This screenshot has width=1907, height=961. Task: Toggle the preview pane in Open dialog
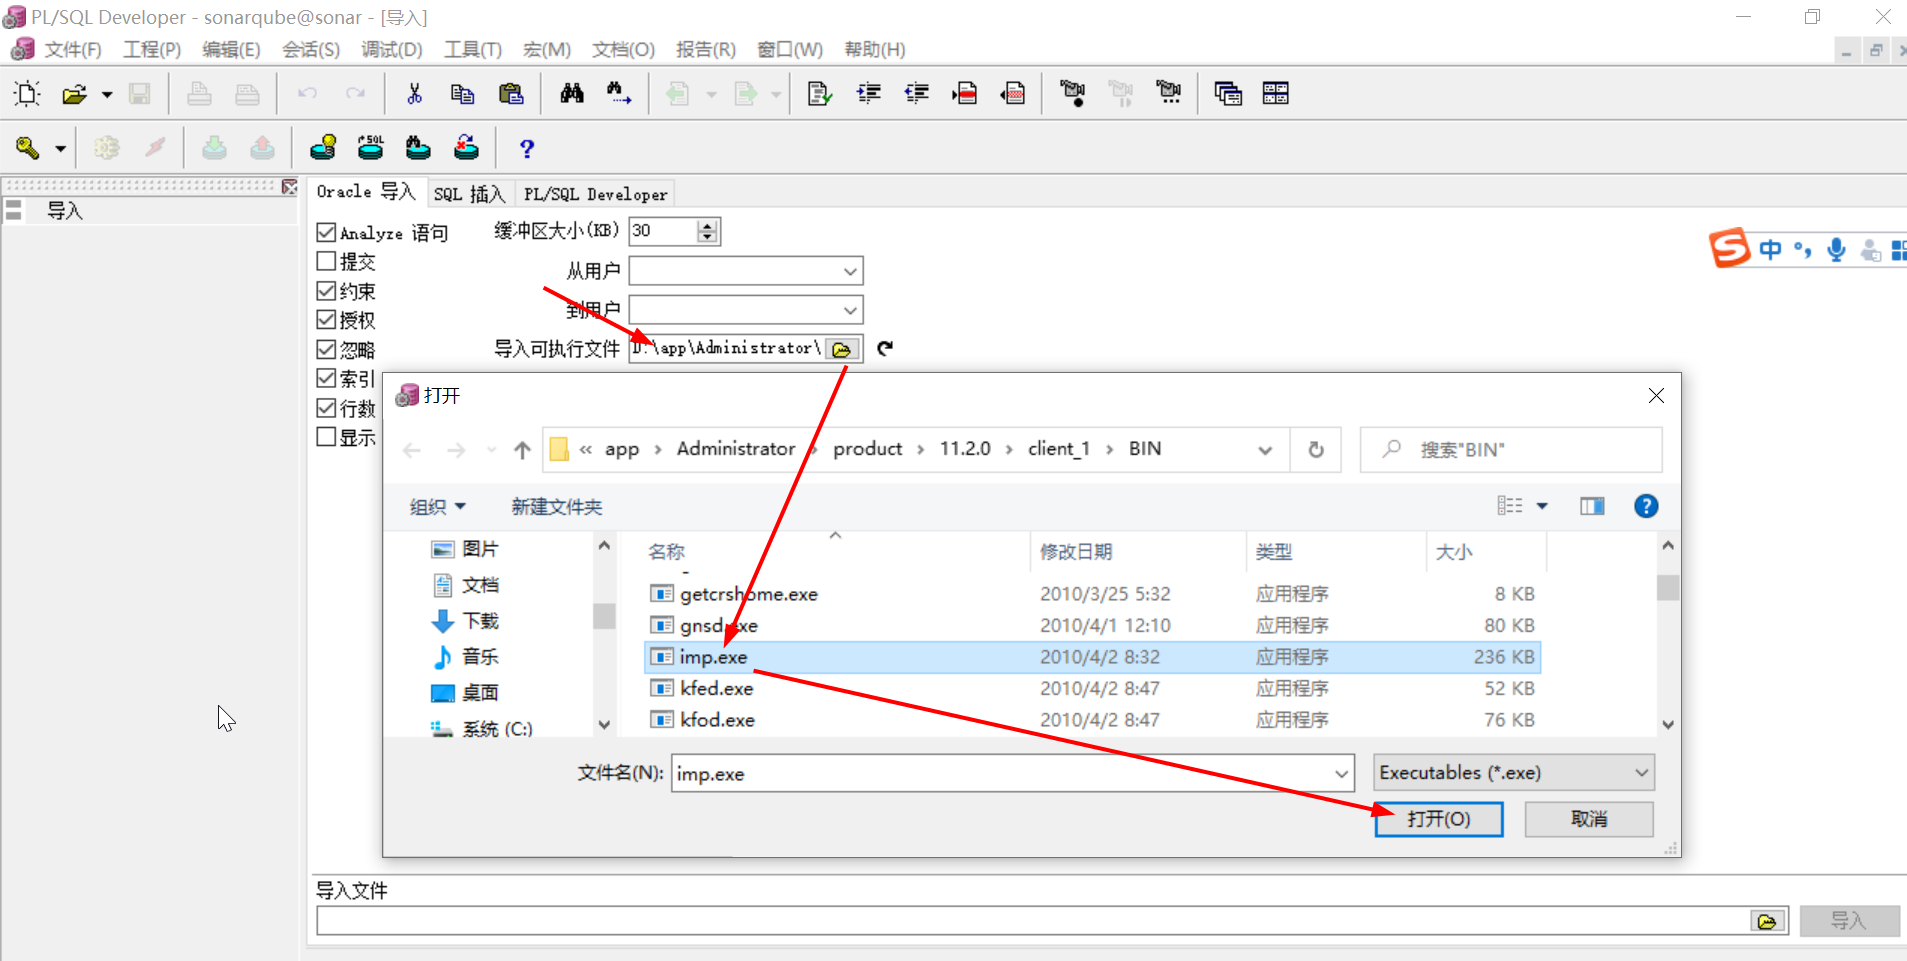[x=1592, y=506]
